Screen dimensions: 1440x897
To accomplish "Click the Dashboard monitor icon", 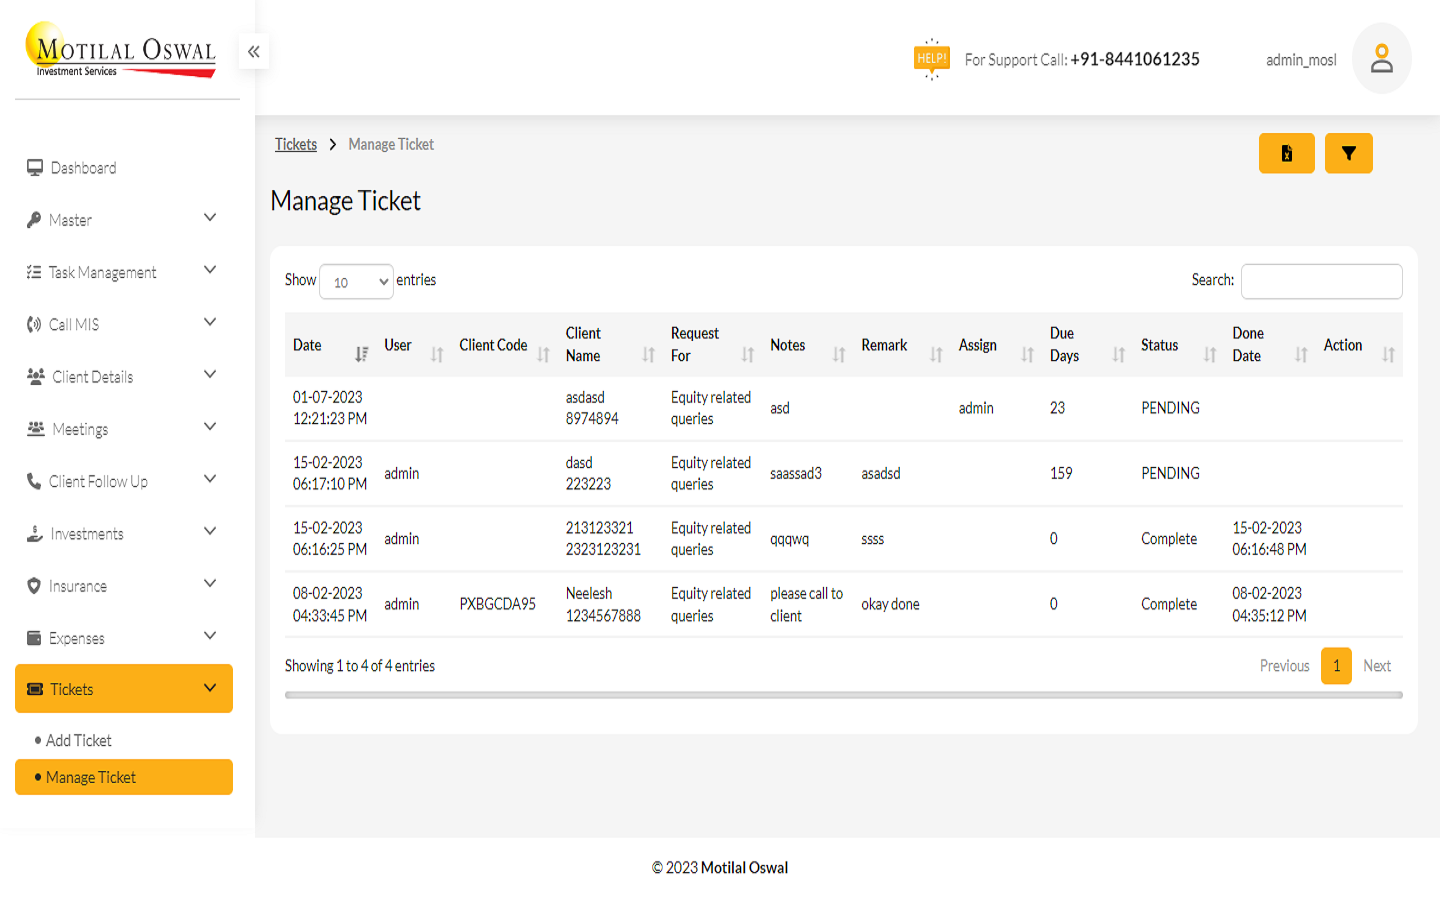I will [x=35, y=167].
